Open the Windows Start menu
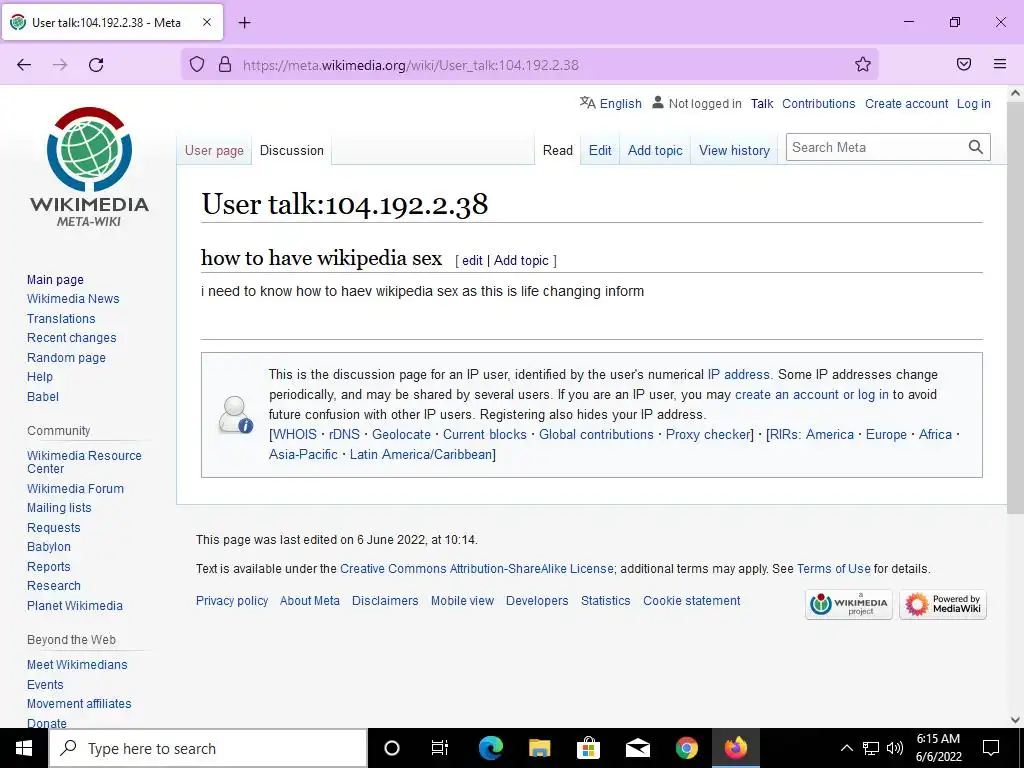 tap(24, 748)
